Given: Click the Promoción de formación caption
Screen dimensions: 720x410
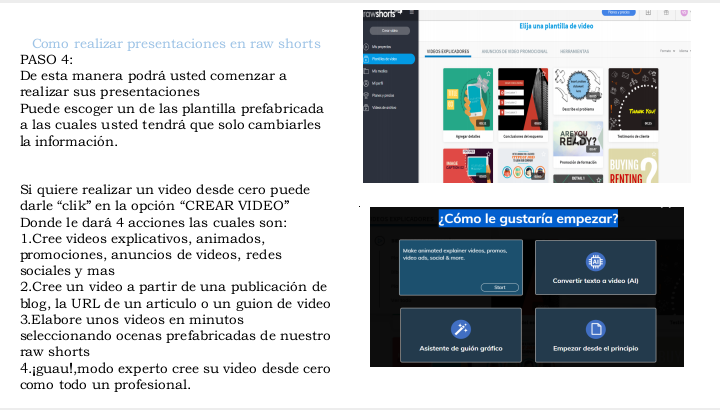Looking at the screenshot, I should (578, 163).
